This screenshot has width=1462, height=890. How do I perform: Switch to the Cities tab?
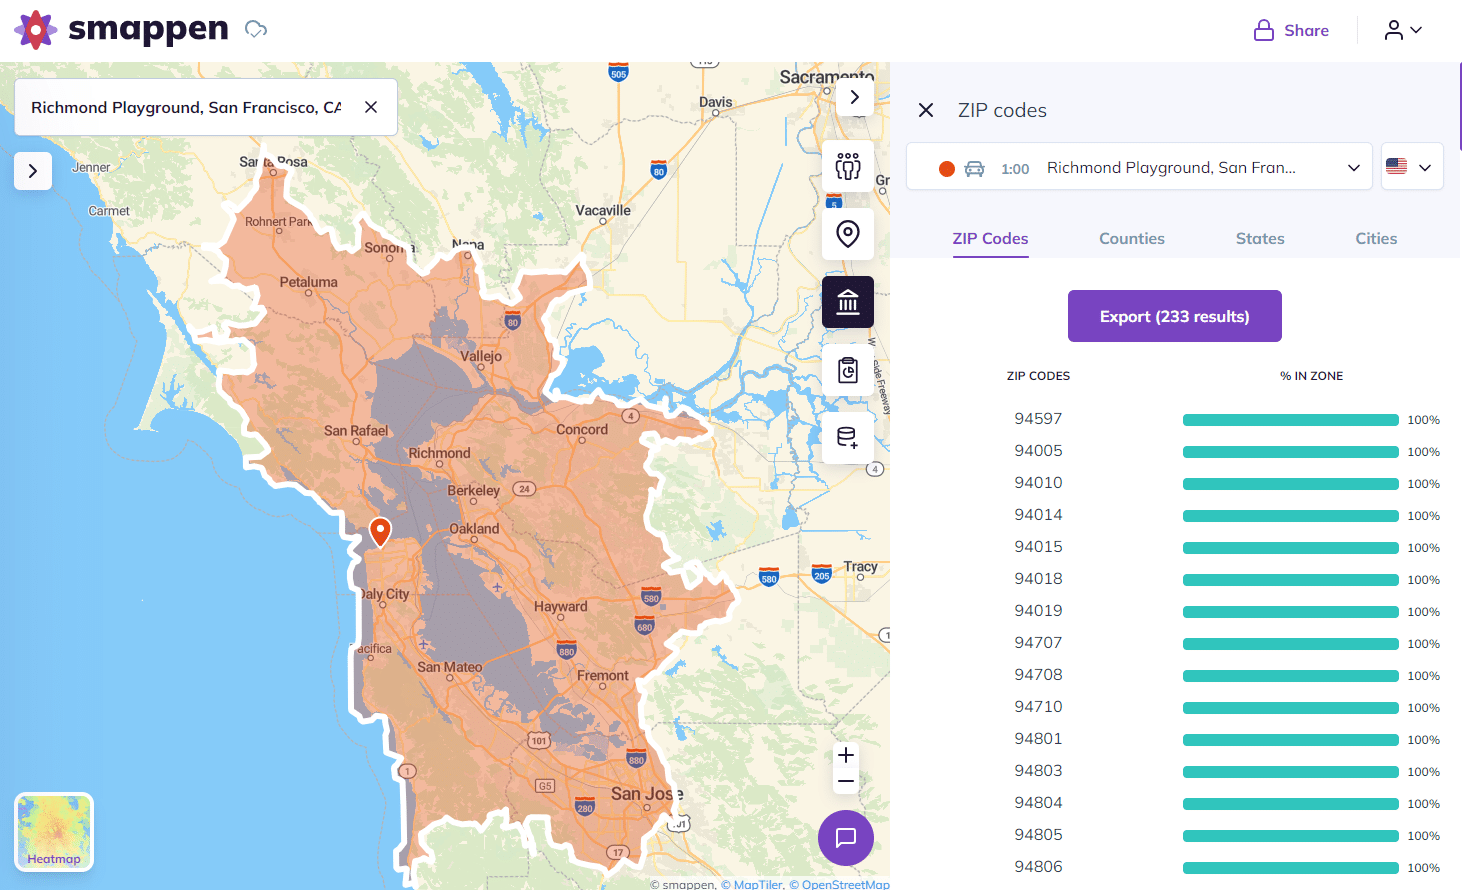click(1376, 238)
